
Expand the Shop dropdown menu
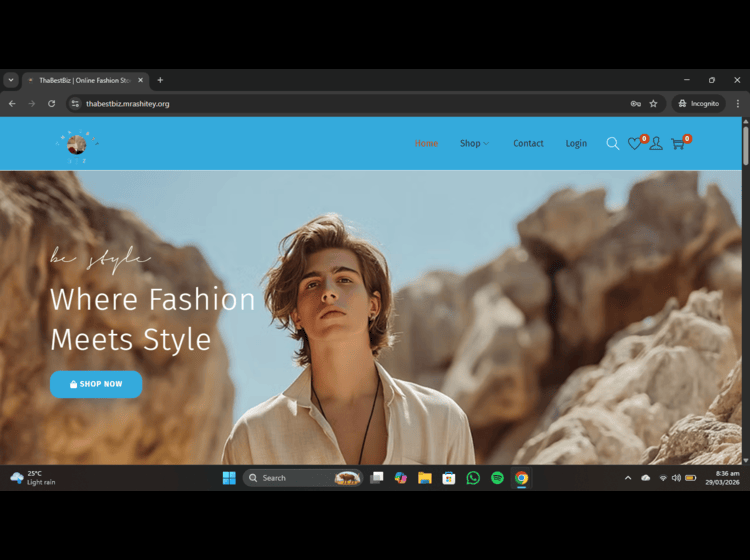tap(474, 143)
